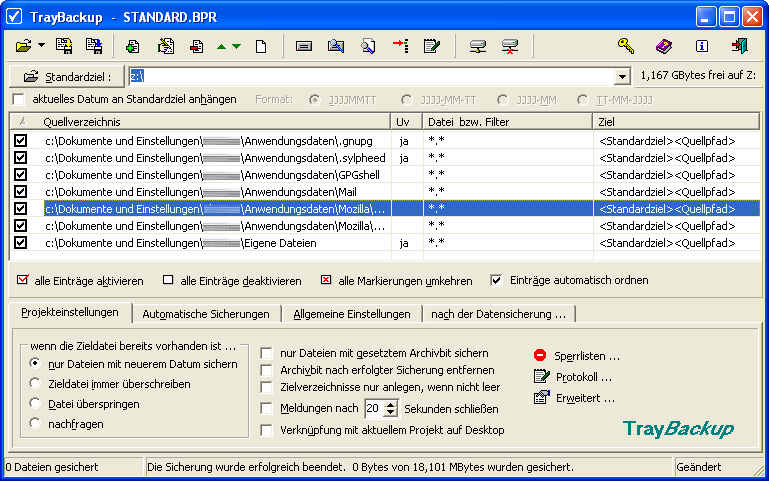Exit via the door icon in toolbar
Image resolution: width=769 pixels, height=481 pixels.
point(739,47)
